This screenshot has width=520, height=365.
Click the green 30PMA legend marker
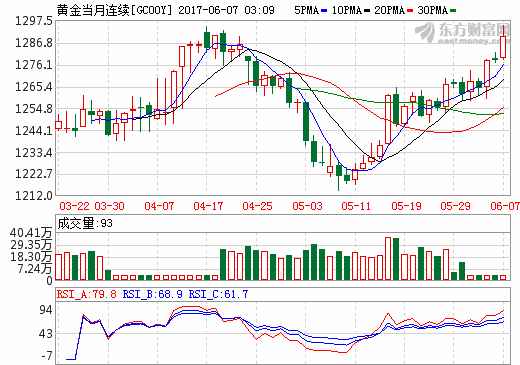pos(453,11)
